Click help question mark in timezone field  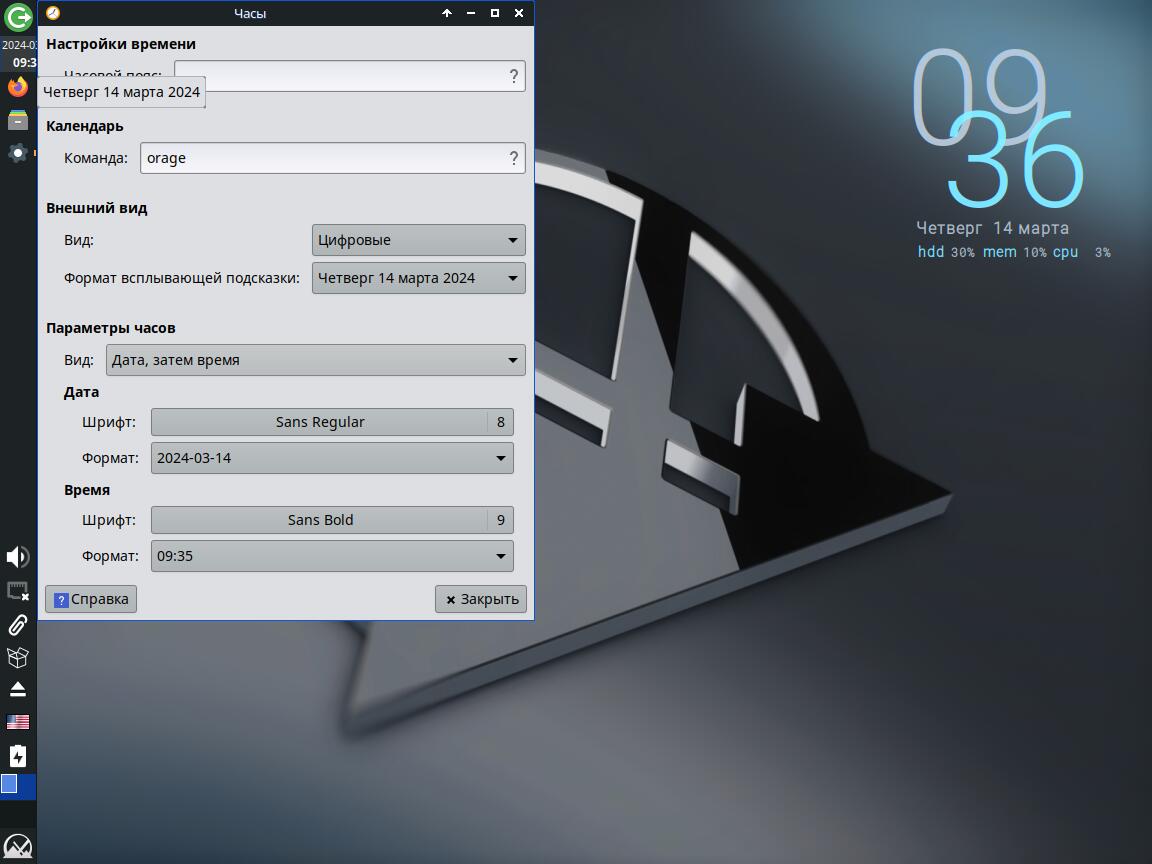pos(514,76)
